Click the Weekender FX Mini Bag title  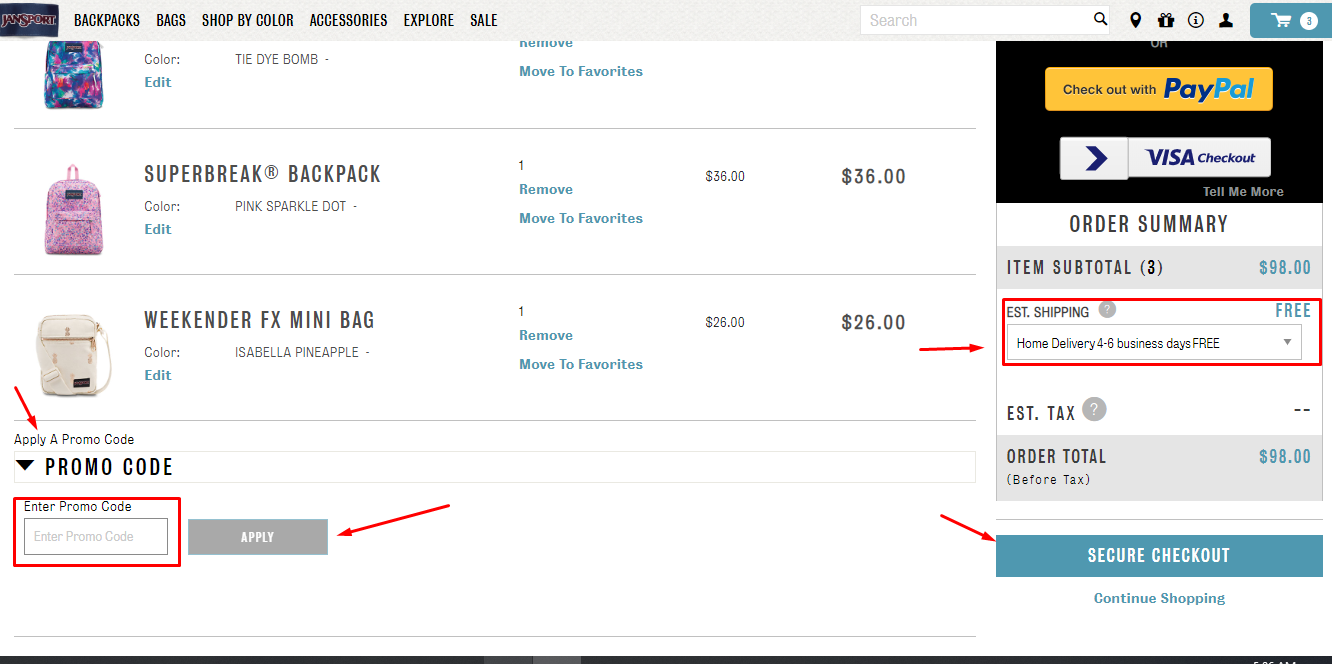[260, 320]
